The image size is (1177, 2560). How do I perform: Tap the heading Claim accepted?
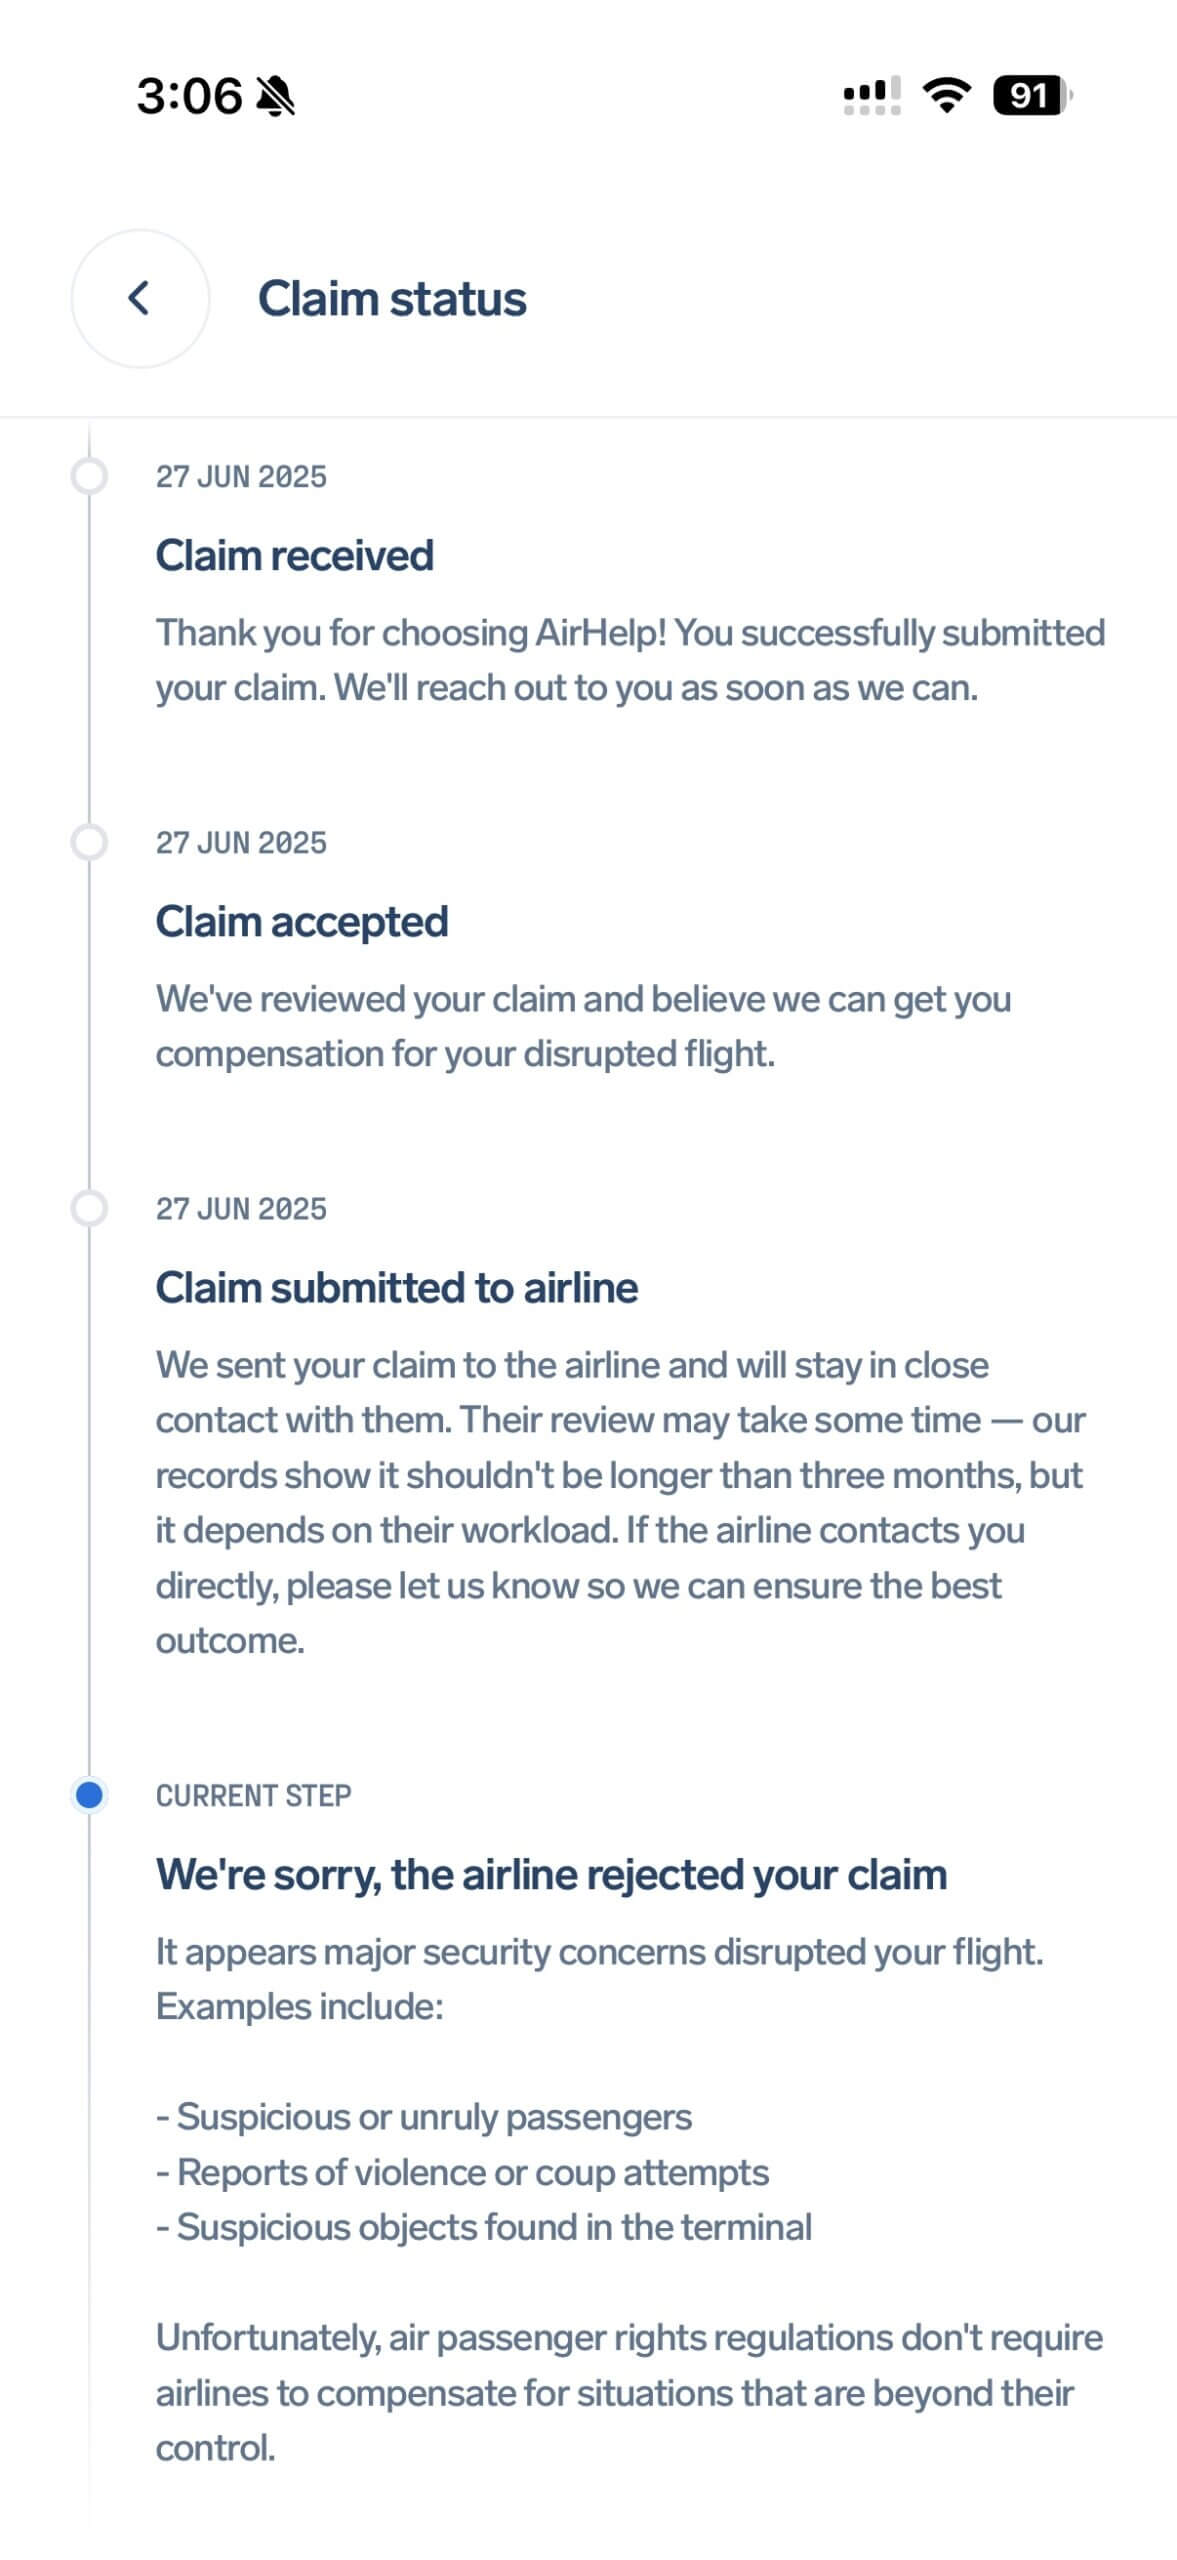coord(302,921)
